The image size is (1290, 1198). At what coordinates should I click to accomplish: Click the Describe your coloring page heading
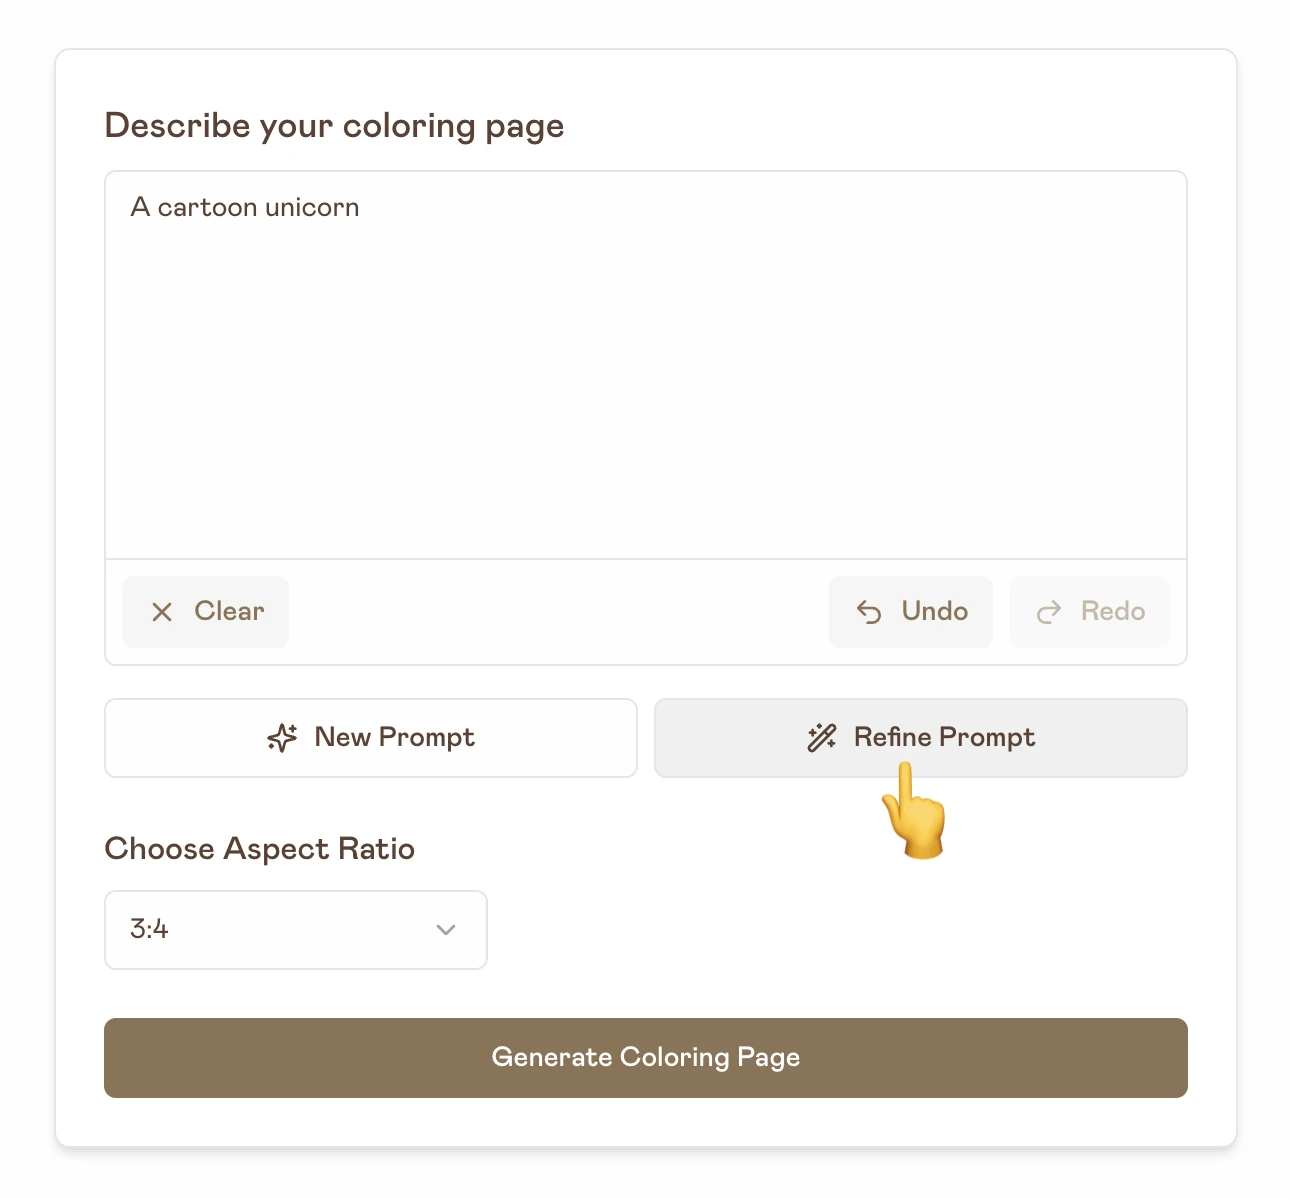pyautogui.click(x=334, y=125)
